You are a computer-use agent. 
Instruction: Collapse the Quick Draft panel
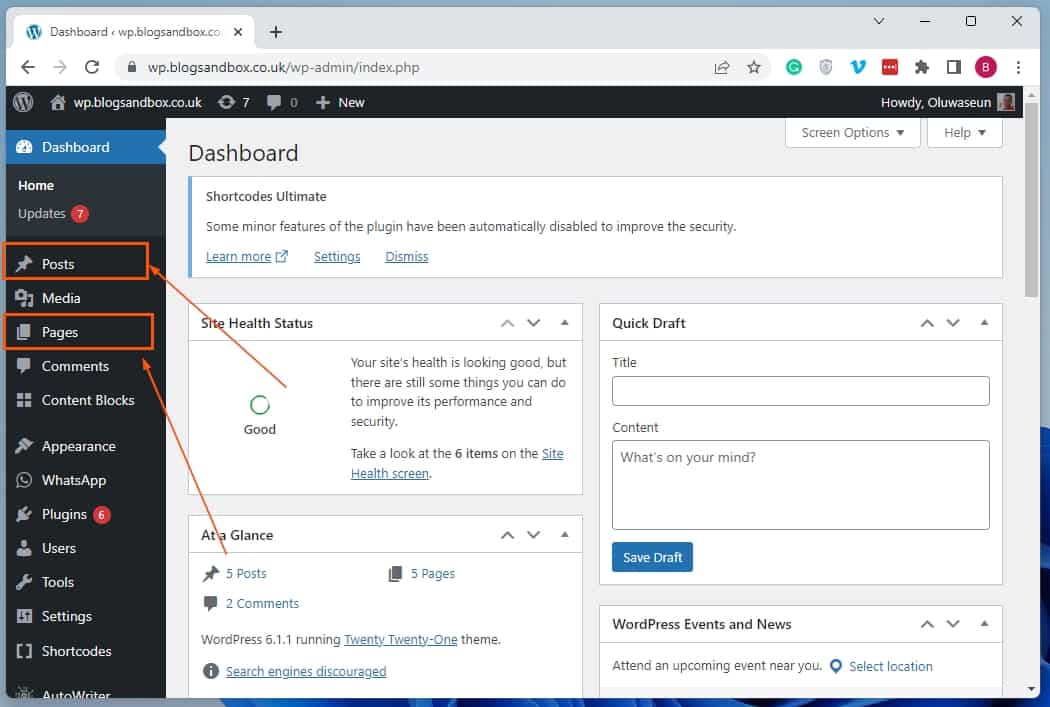pyautogui.click(x=984, y=323)
